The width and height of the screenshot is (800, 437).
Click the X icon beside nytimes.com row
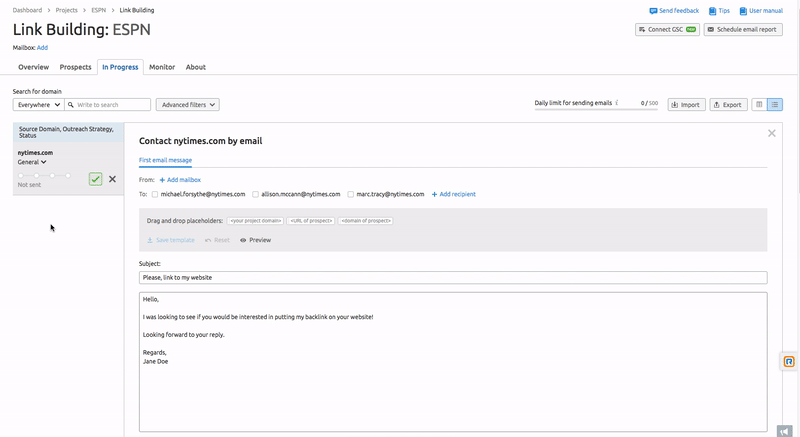(112, 179)
